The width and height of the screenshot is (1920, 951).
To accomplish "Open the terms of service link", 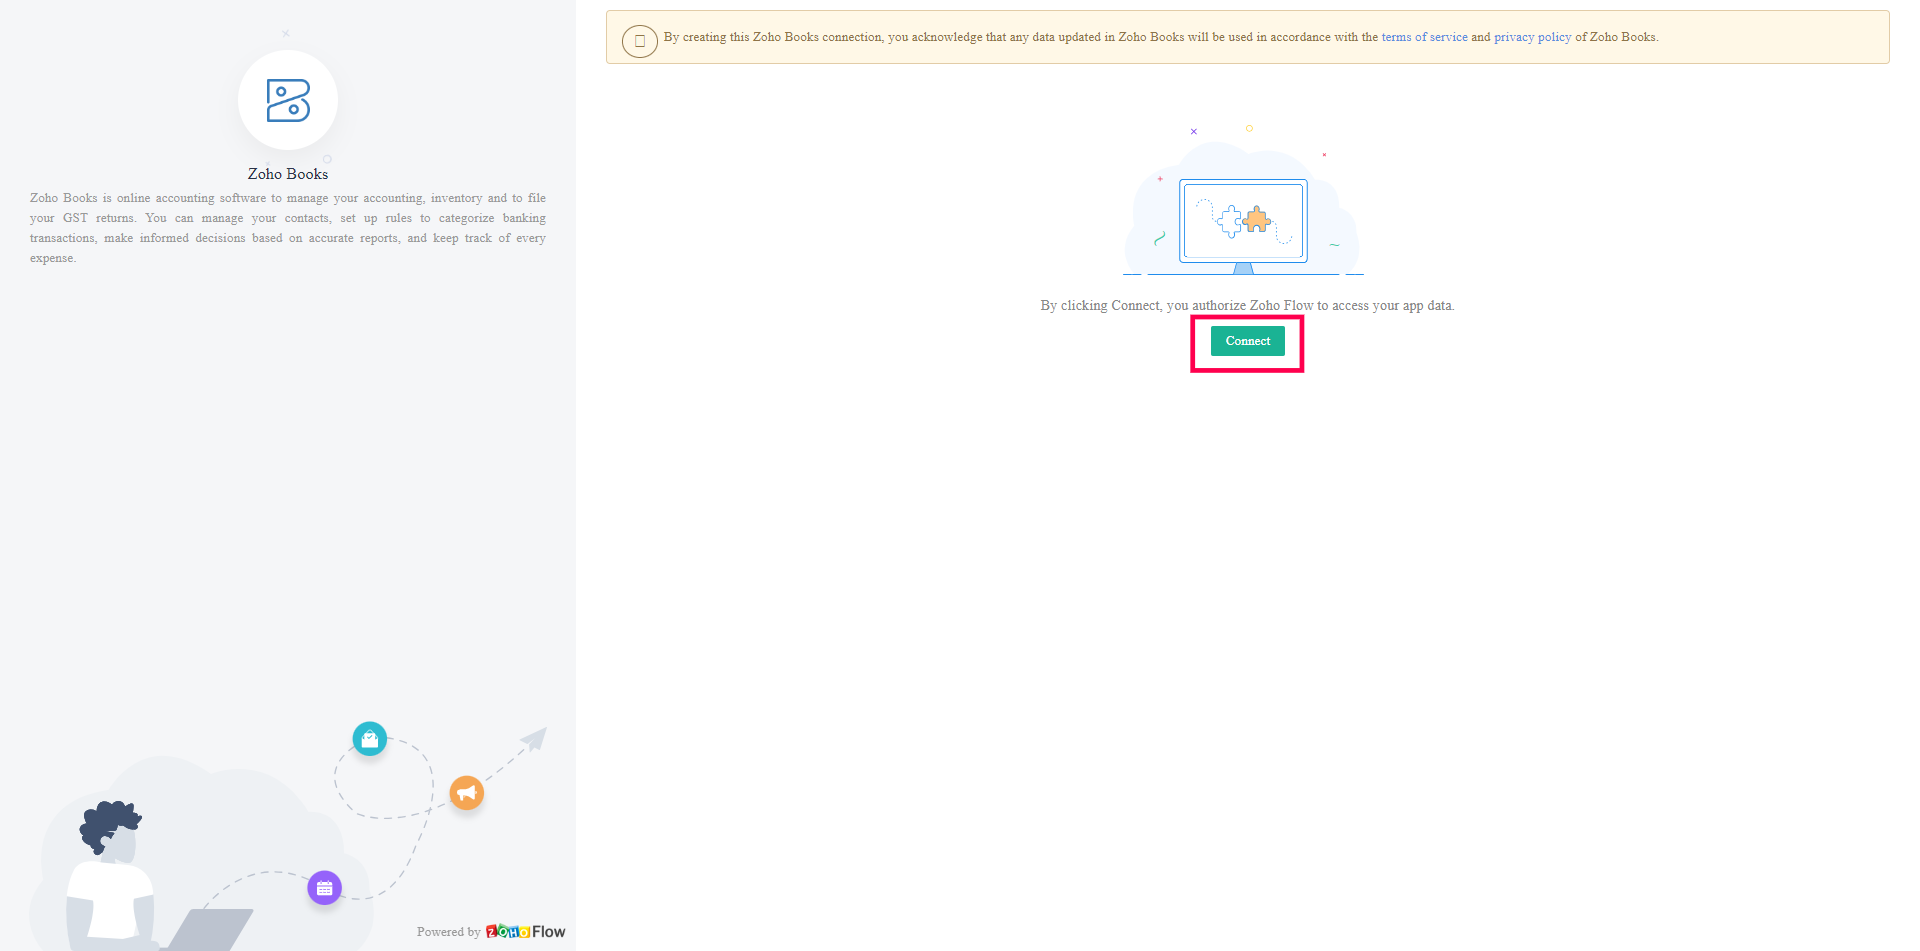I will click(1424, 37).
